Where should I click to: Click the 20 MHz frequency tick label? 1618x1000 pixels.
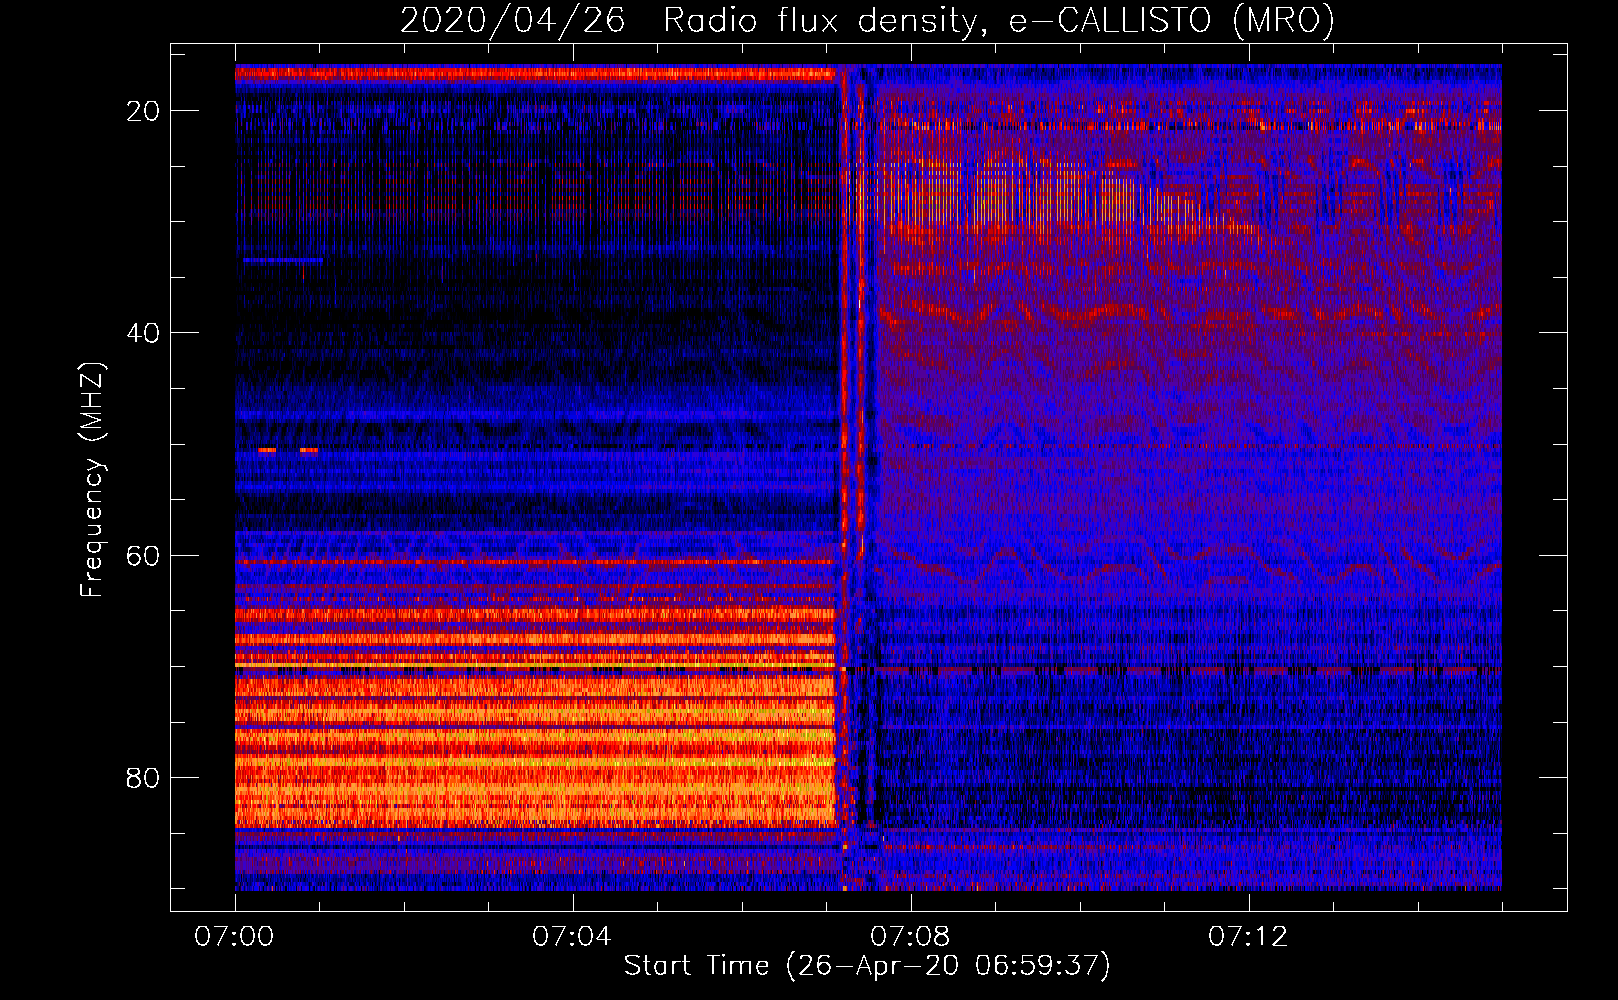pos(144,111)
